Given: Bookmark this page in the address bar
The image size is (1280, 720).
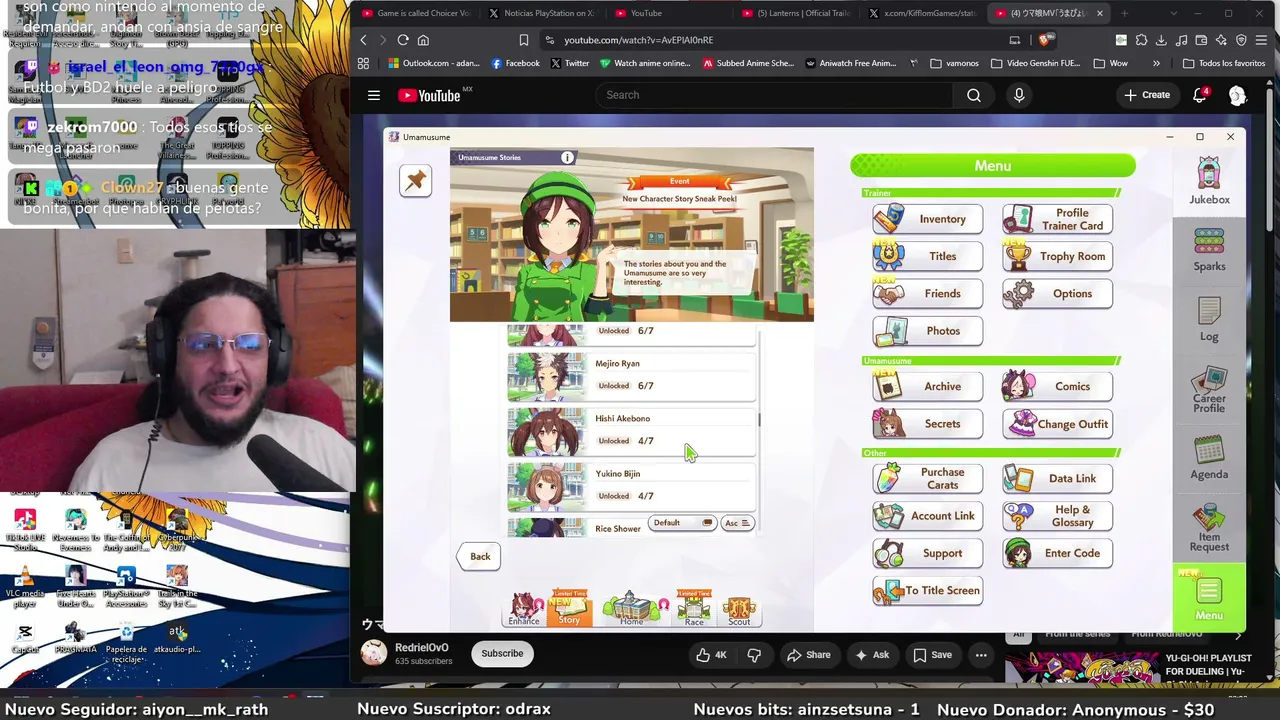Looking at the screenshot, I should pos(523,40).
